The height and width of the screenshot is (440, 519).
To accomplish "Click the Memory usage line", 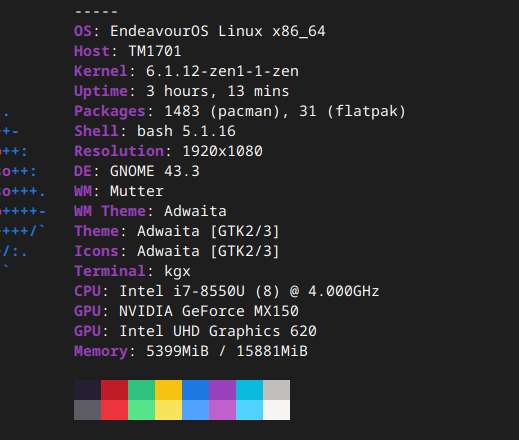I will [x=191, y=351].
